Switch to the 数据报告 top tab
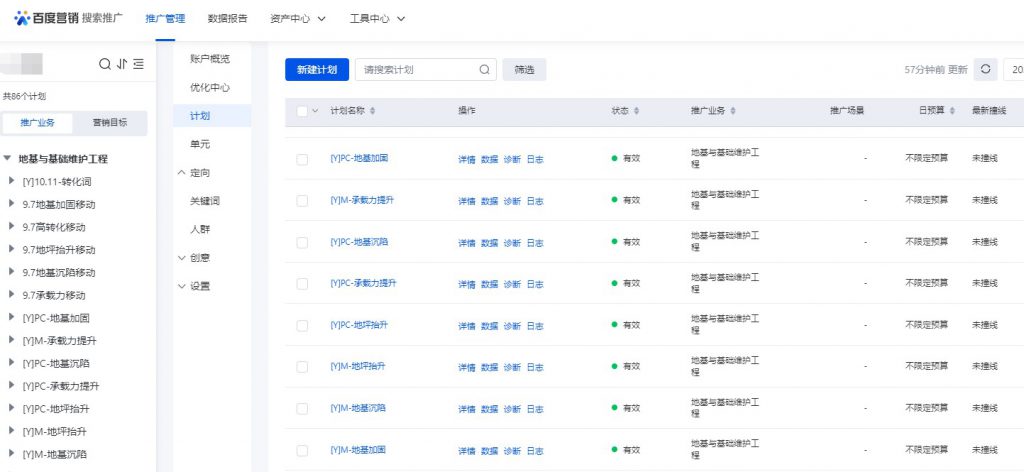This screenshot has height=472, width=1024. point(228,19)
